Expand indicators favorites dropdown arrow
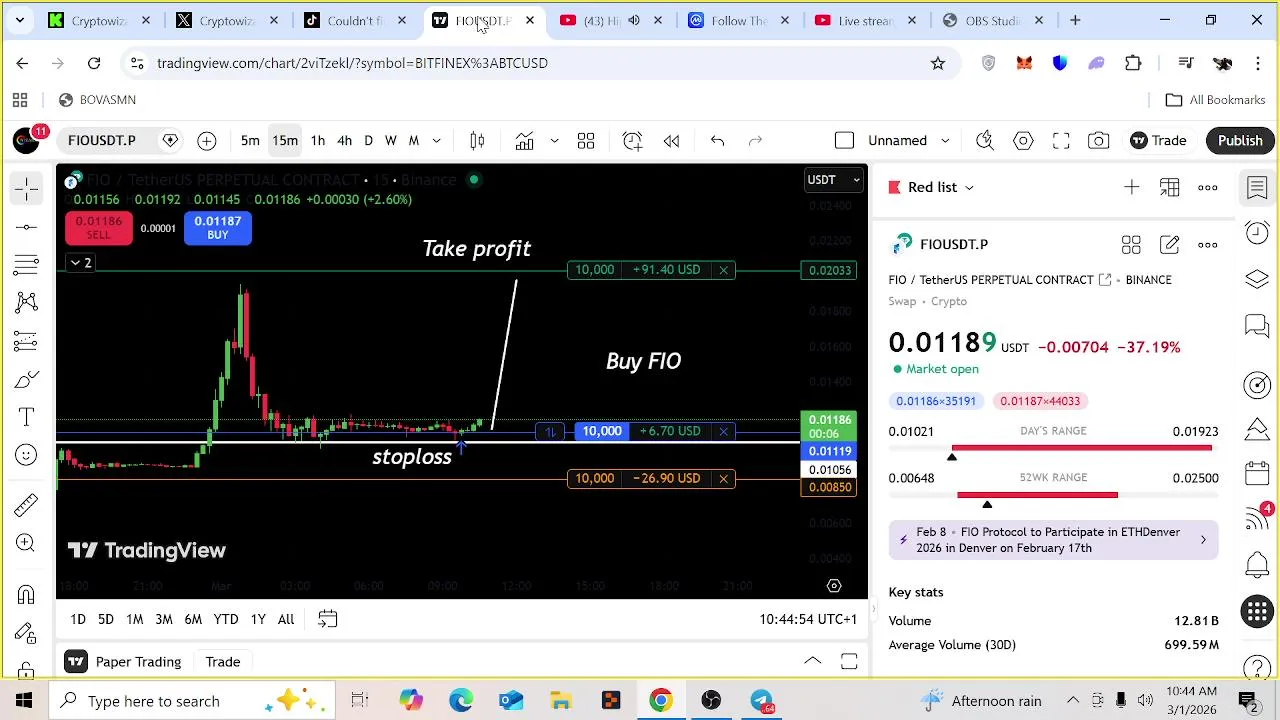 tap(554, 141)
